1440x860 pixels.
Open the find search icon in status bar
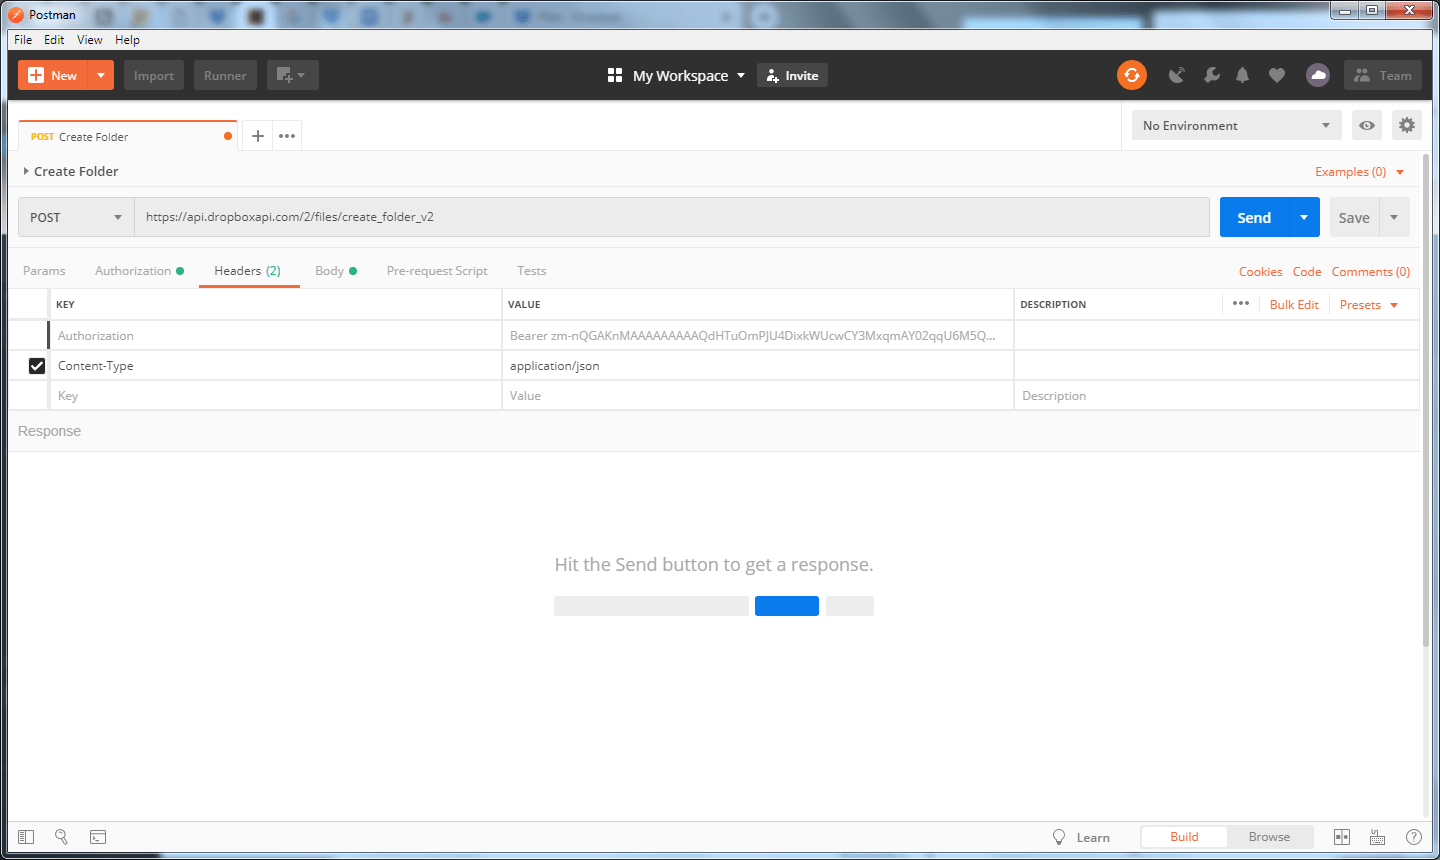(61, 837)
